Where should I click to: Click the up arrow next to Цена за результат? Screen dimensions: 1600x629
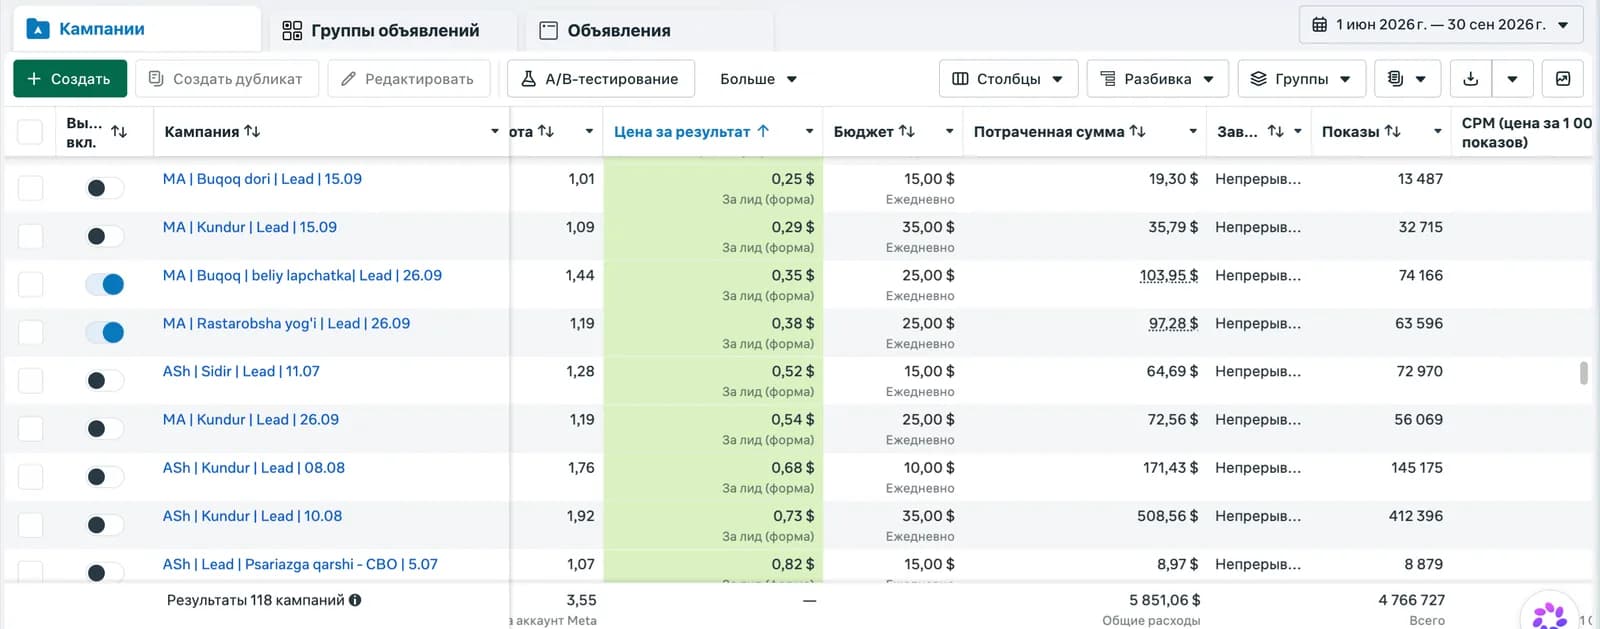(x=763, y=131)
